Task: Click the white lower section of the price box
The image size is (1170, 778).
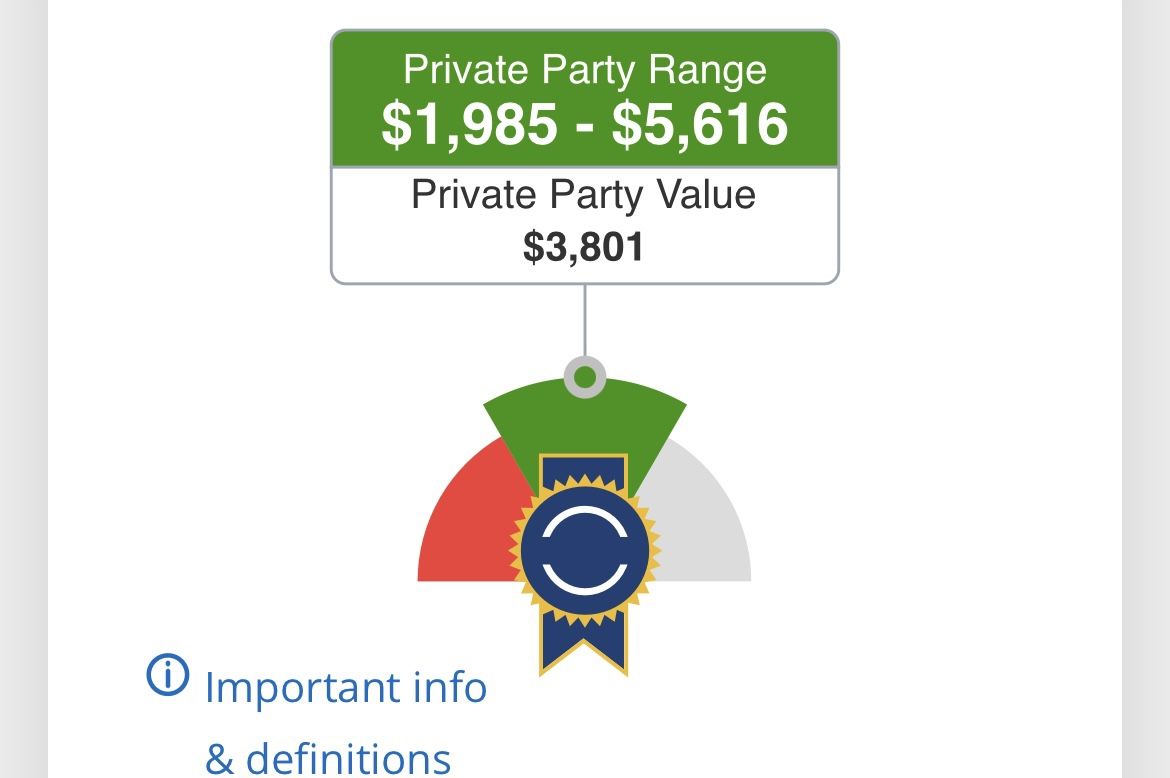Action: tap(585, 225)
